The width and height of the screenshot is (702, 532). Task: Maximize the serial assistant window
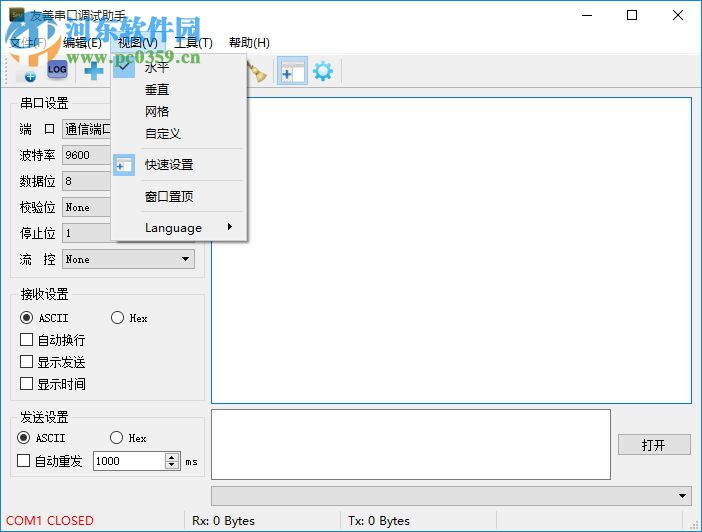pos(632,15)
